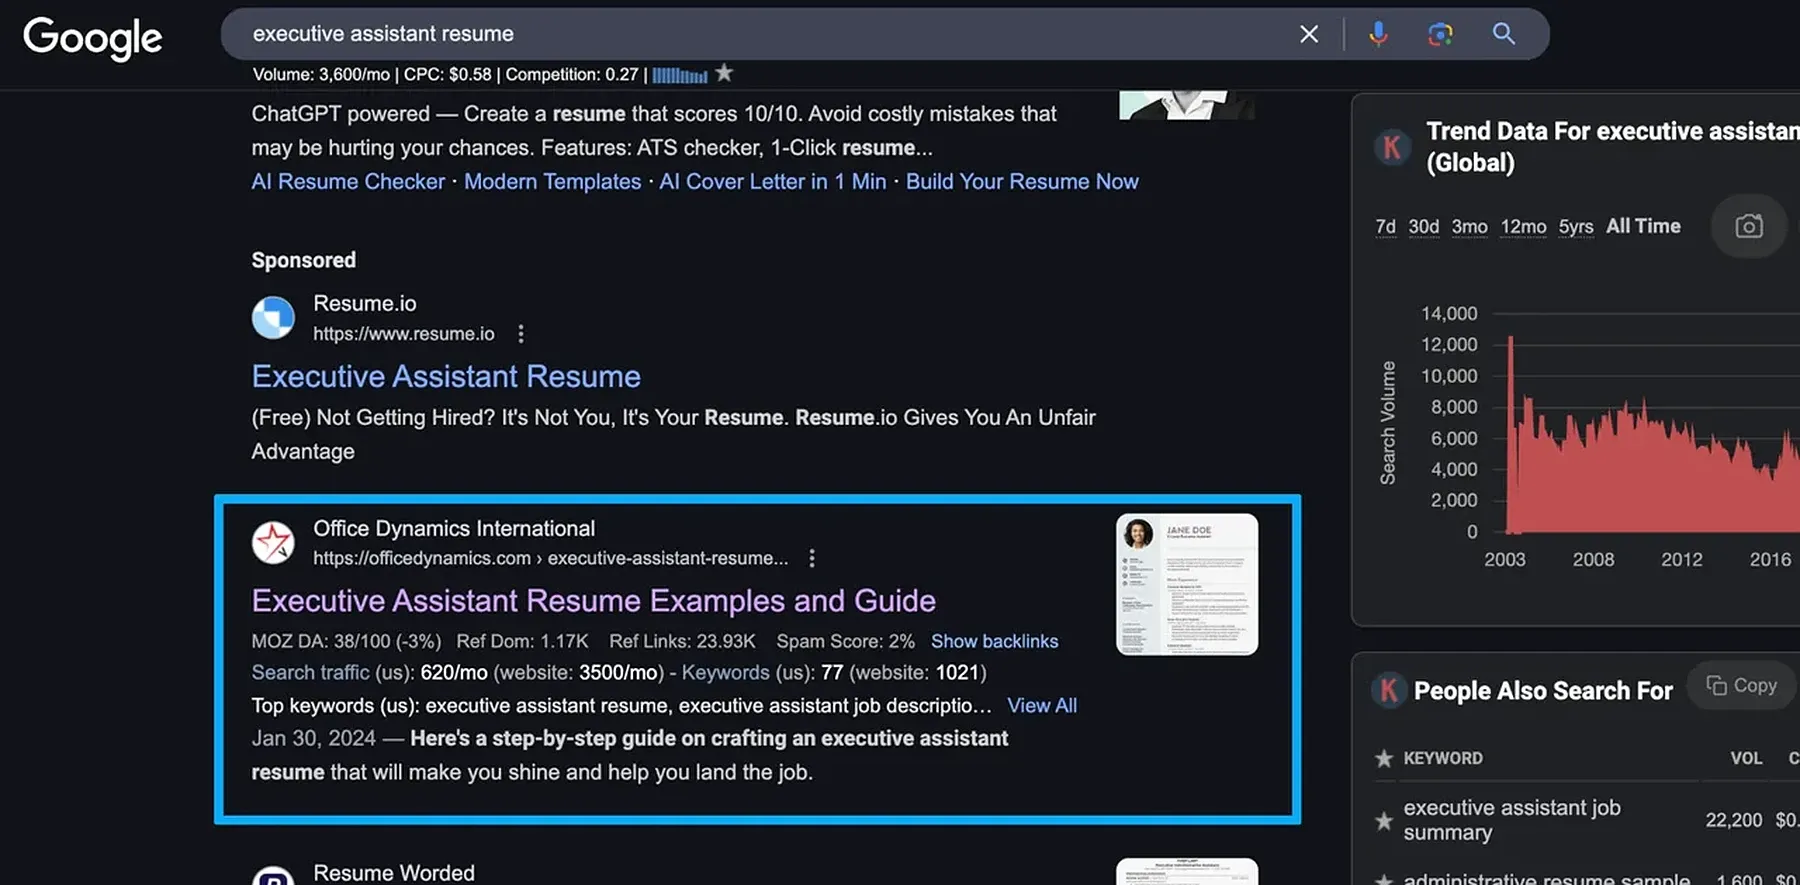Start voice search with the microphone icon
1800x885 pixels.
[x=1378, y=34]
